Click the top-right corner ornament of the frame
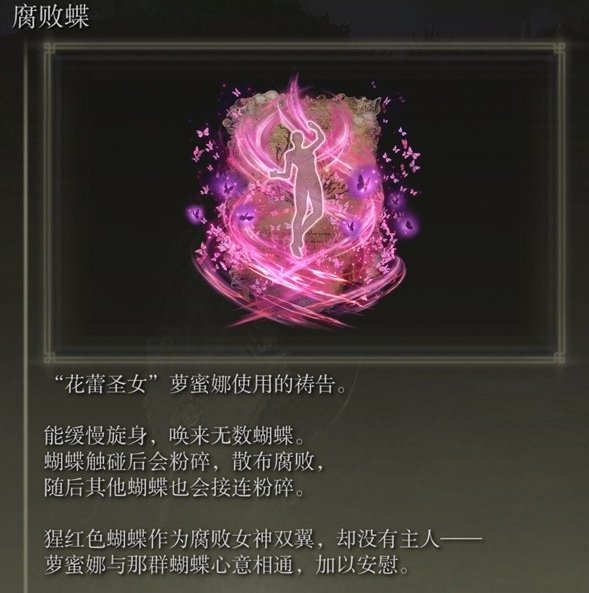Image resolution: width=589 pixels, height=593 pixels. click(x=559, y=48)
